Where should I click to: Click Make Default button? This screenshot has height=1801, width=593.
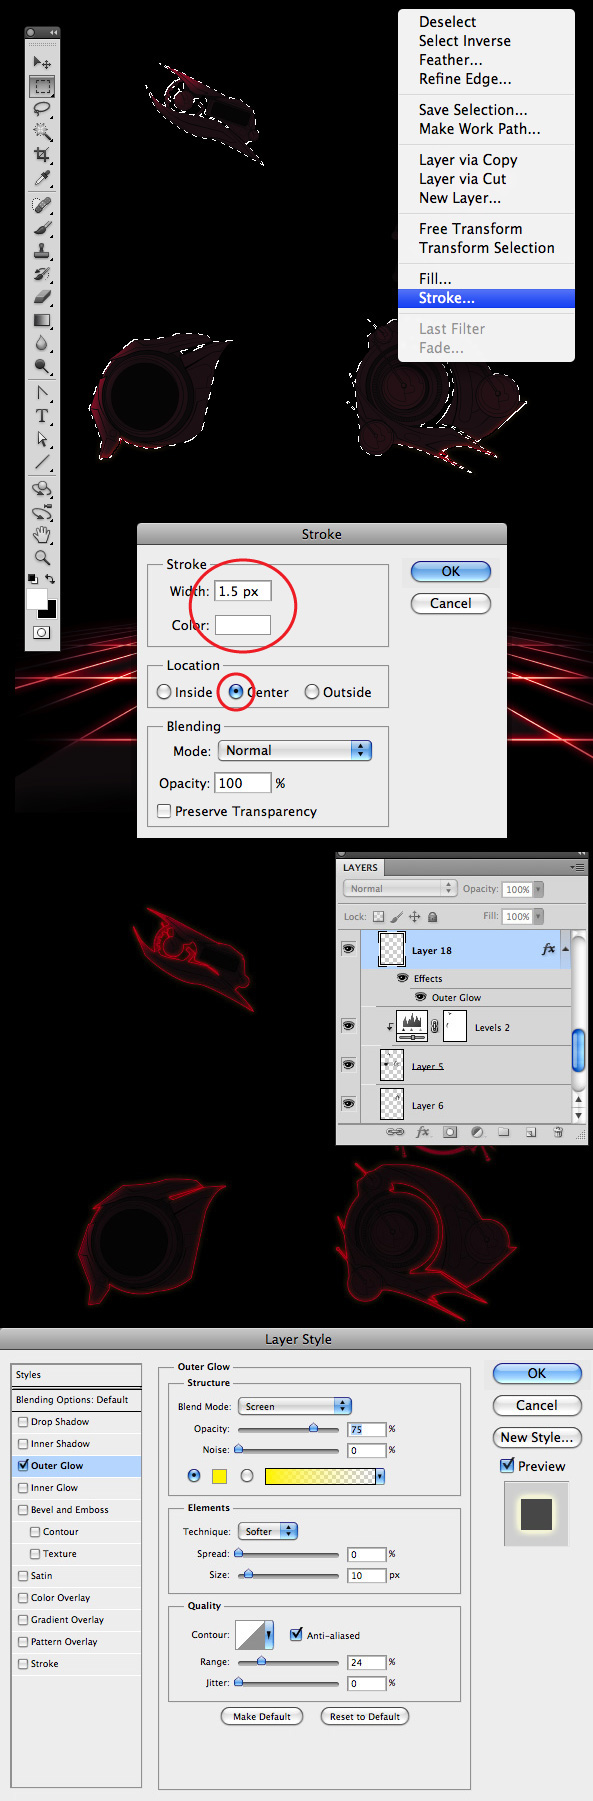tap(262, 1716)
